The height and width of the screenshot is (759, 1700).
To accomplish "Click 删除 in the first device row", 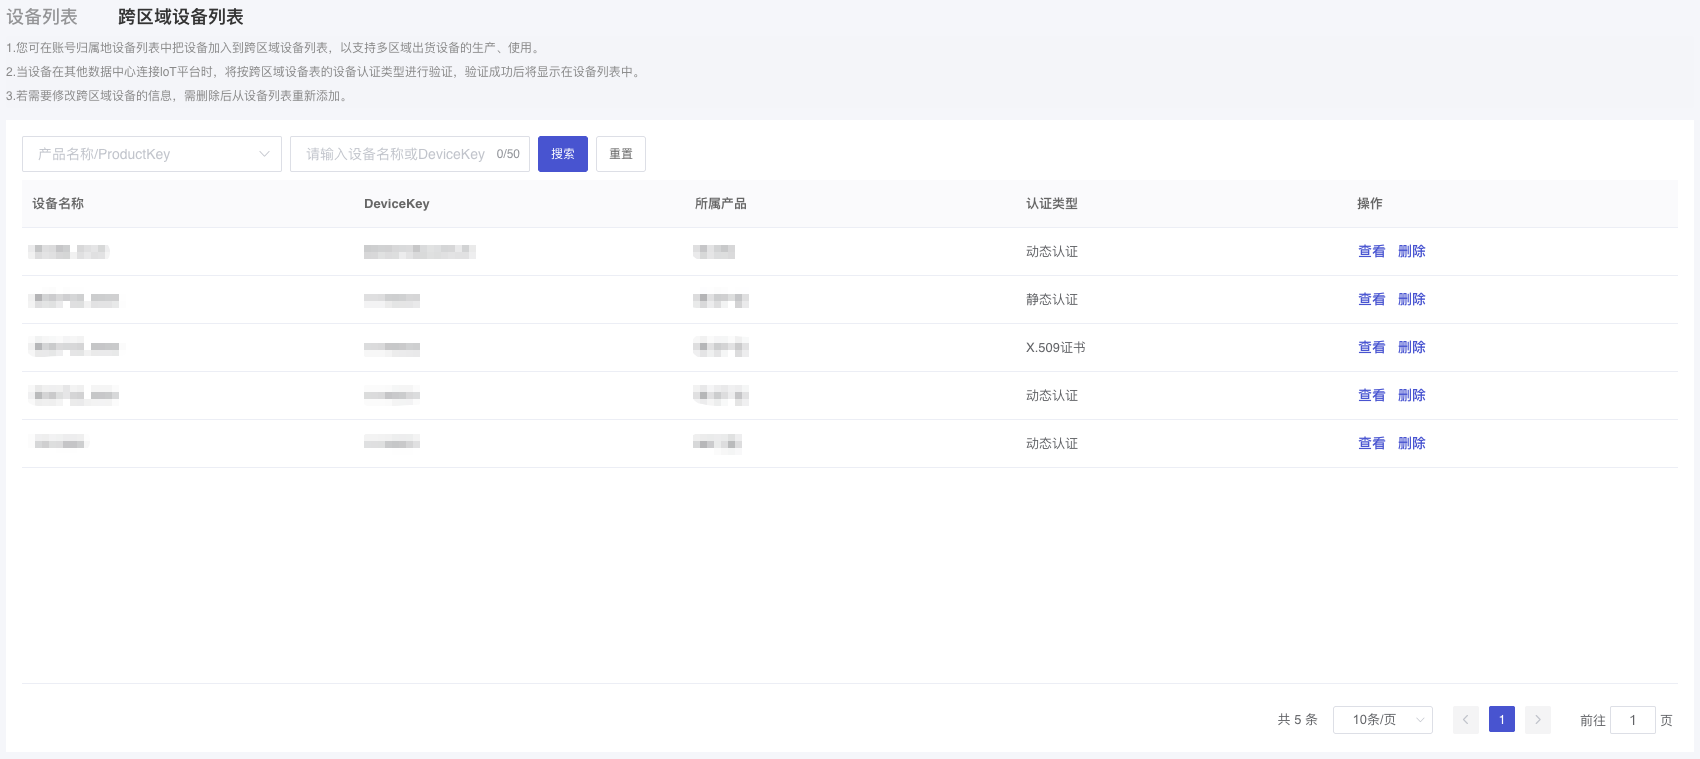I will pos(1411,252).
